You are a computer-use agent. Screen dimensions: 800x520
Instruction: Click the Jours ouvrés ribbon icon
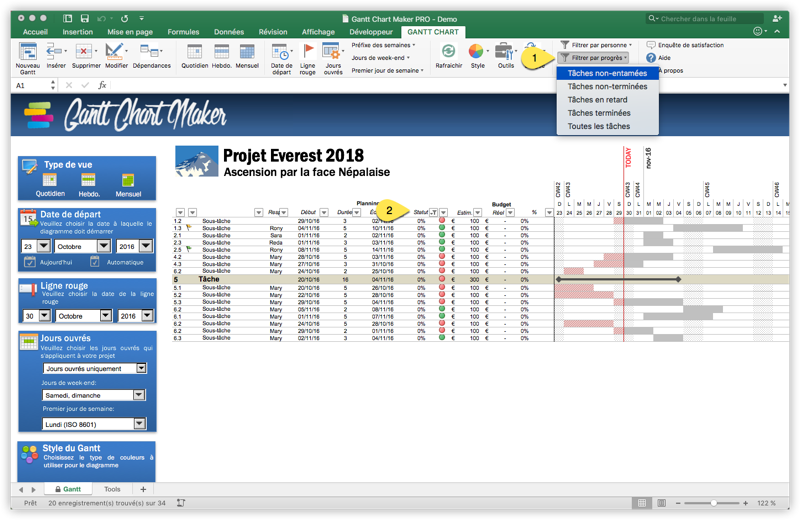click(332, 52)
